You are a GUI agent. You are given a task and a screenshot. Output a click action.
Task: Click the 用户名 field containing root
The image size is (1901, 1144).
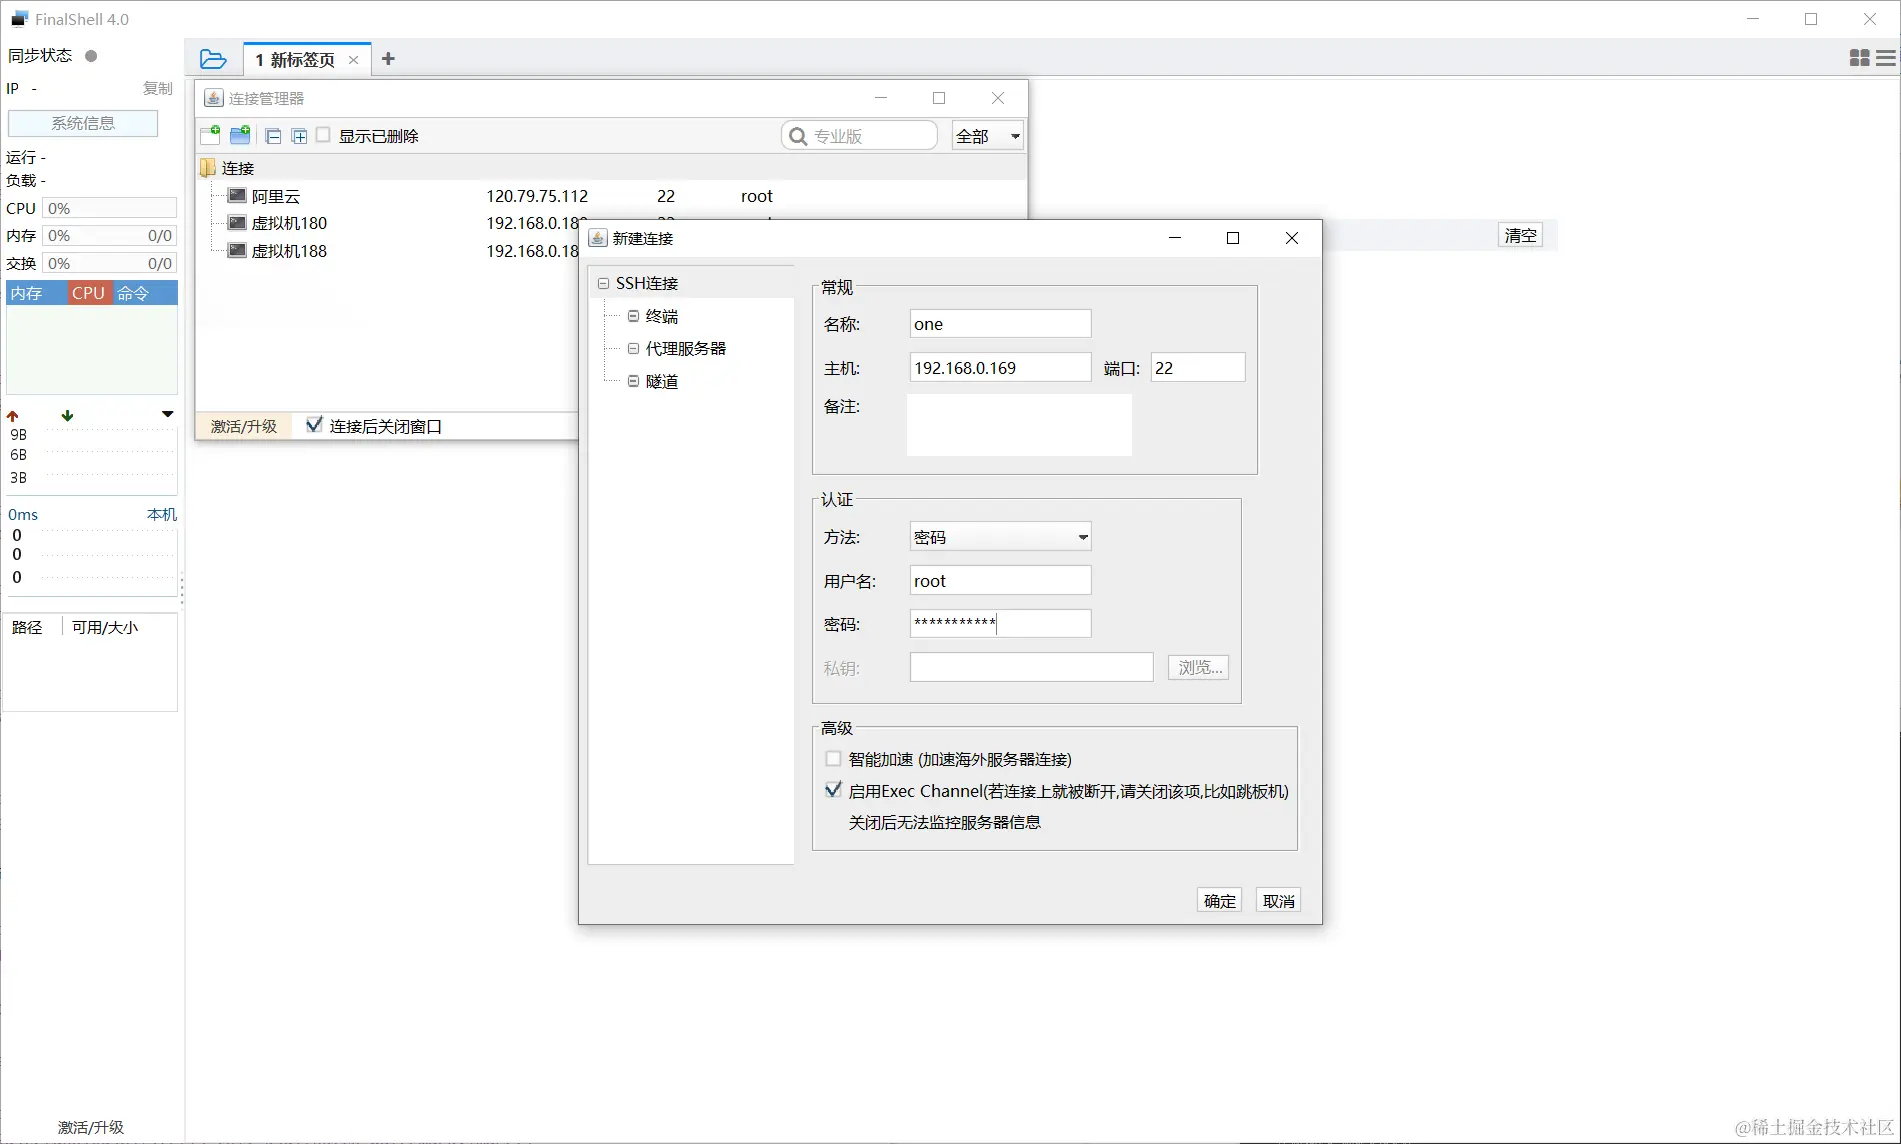(x=1000, y=581)
